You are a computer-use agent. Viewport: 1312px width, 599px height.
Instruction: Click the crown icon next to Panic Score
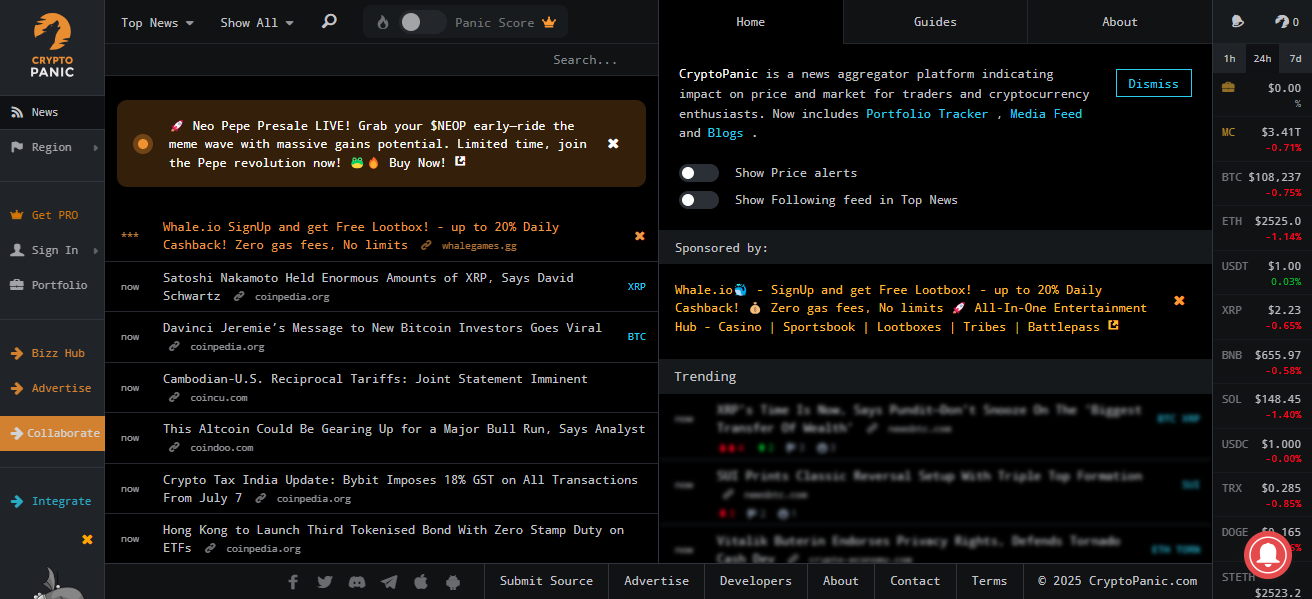549,22
